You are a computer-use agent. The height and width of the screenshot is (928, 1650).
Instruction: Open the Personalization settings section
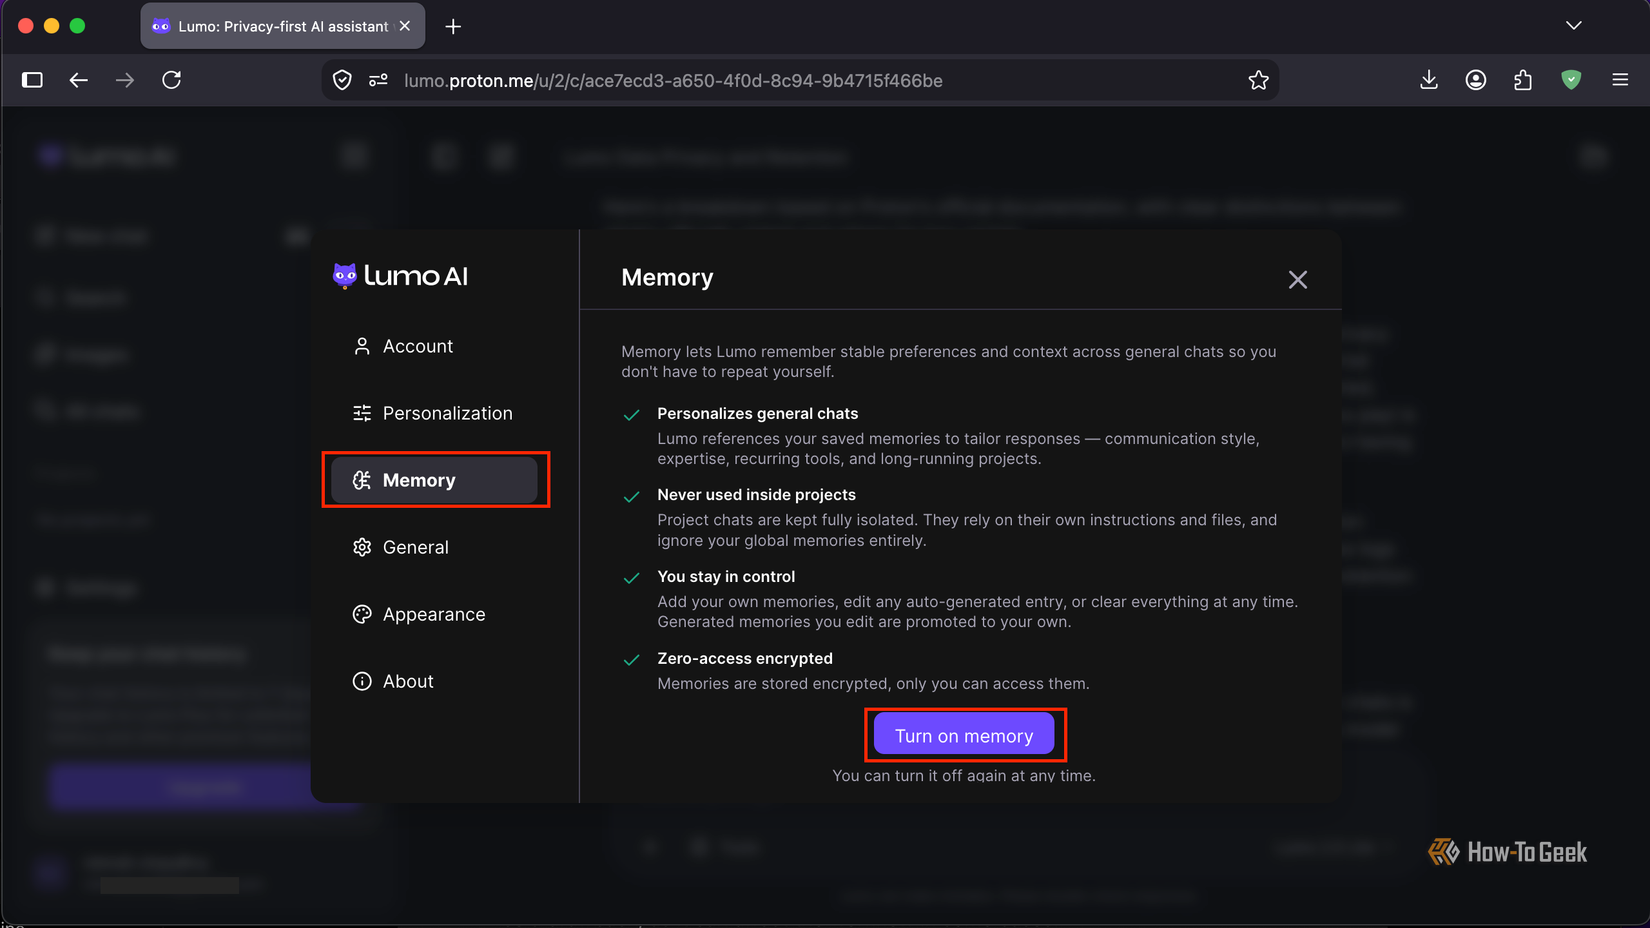coord(434,413)
